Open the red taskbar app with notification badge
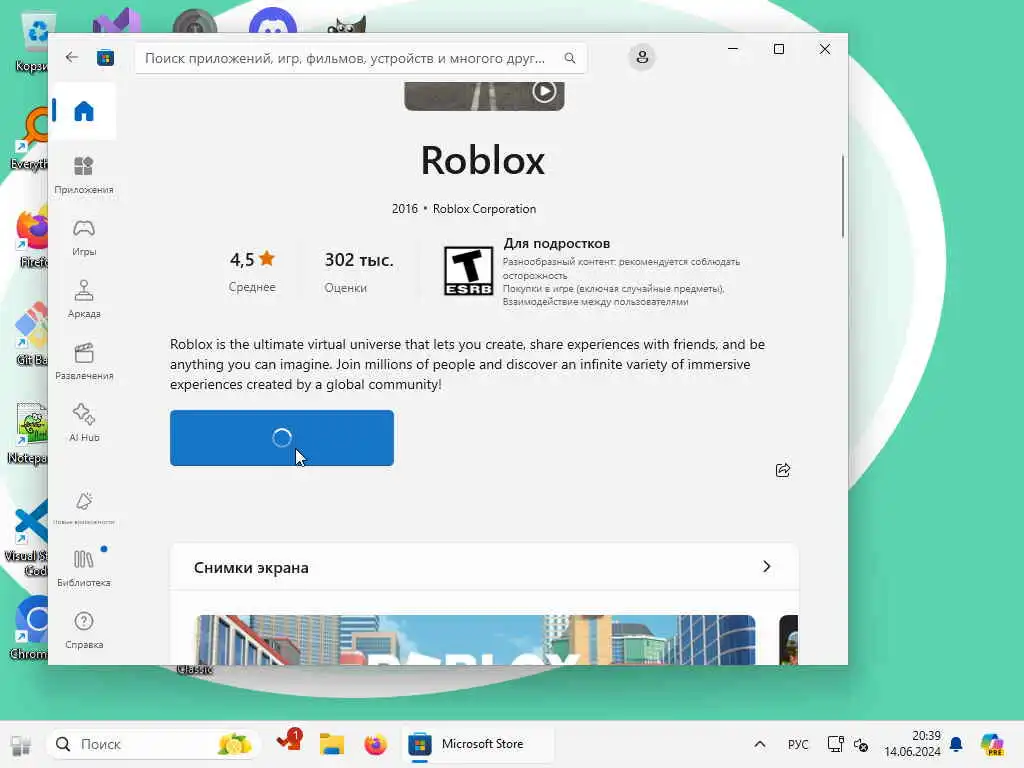Image resolution: width=1024 pixels, height=768 pixels. 288,742
